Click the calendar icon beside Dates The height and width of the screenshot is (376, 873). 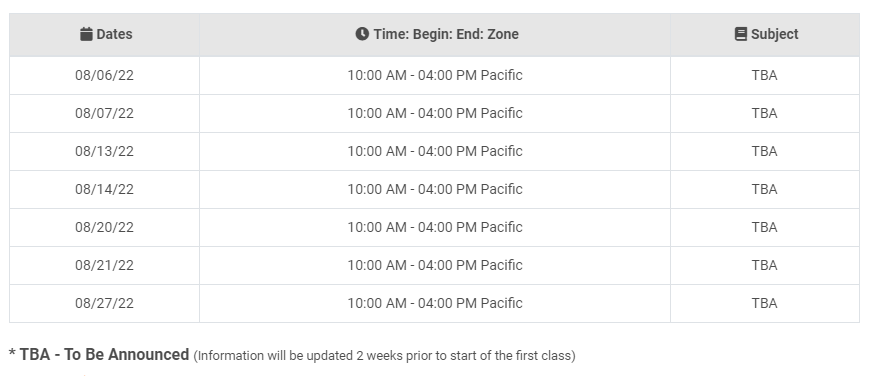pyautogui.click(x=86, y=34)
